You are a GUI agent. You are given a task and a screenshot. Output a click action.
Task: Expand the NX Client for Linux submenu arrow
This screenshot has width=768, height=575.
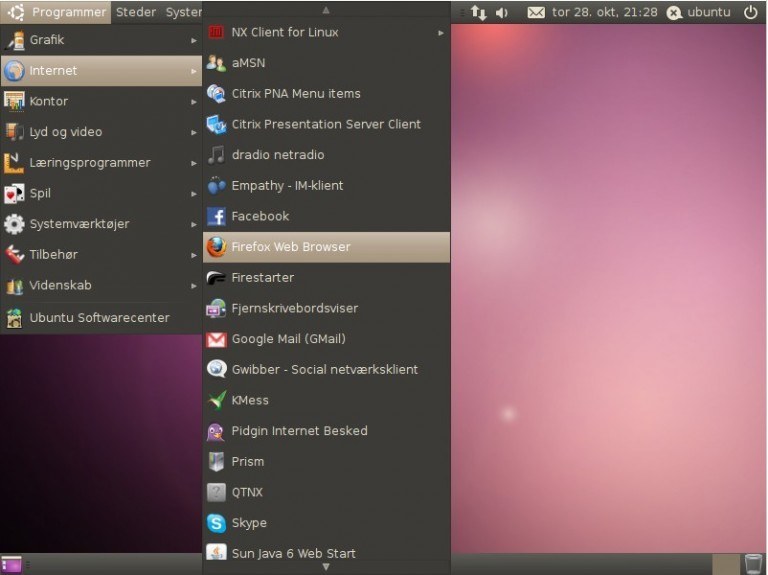pos(441,33)
